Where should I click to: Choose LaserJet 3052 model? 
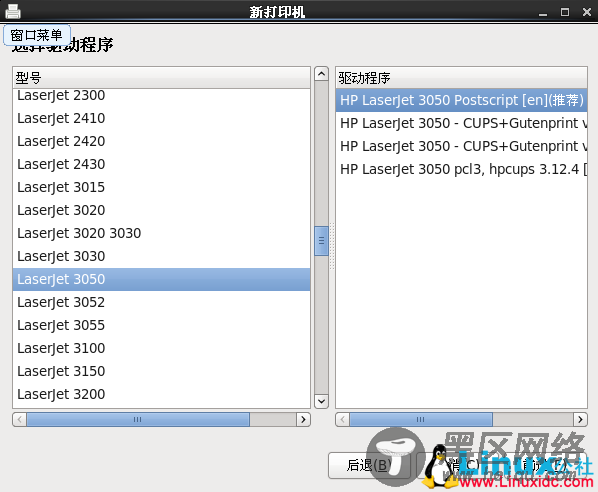tap(161, 302)
